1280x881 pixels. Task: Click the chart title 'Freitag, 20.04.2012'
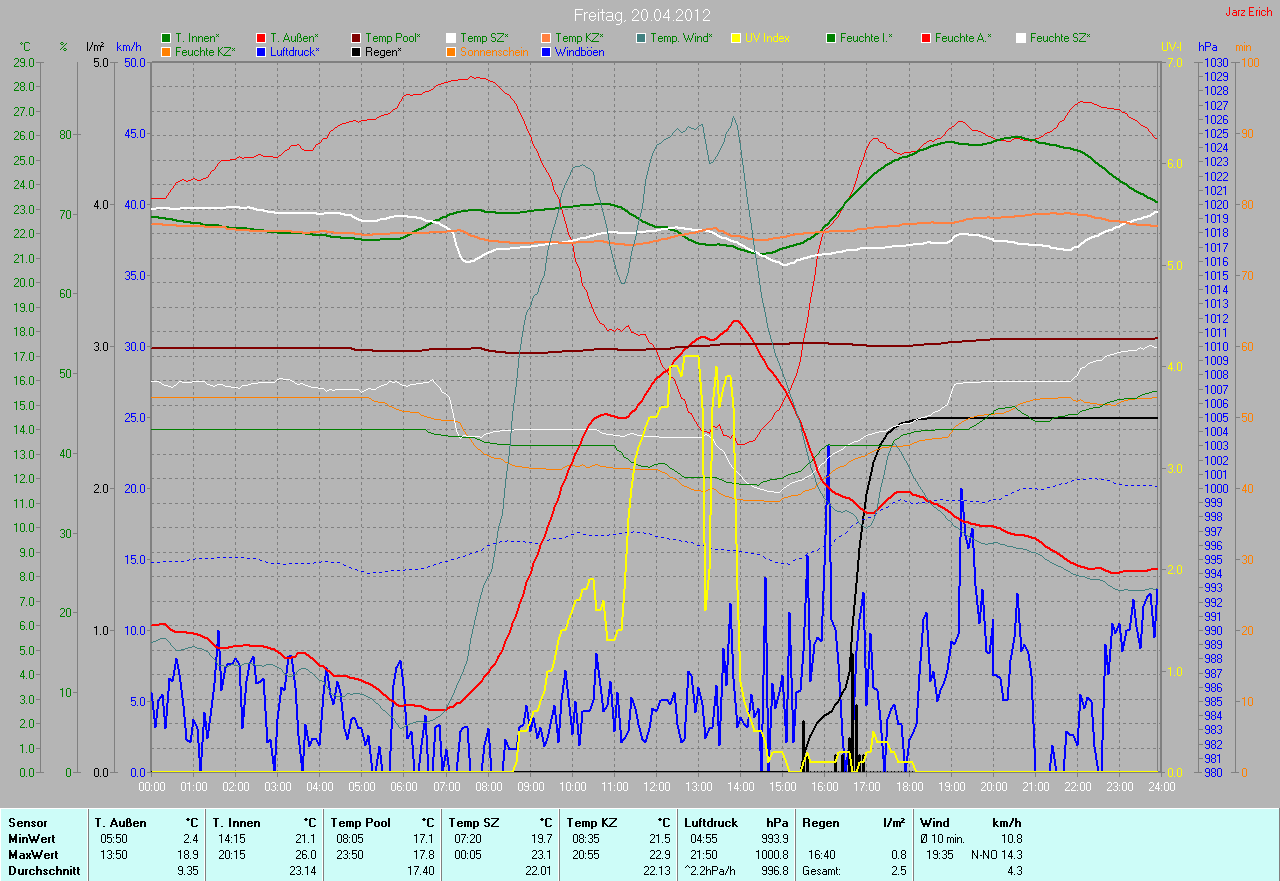click(642, 16)
